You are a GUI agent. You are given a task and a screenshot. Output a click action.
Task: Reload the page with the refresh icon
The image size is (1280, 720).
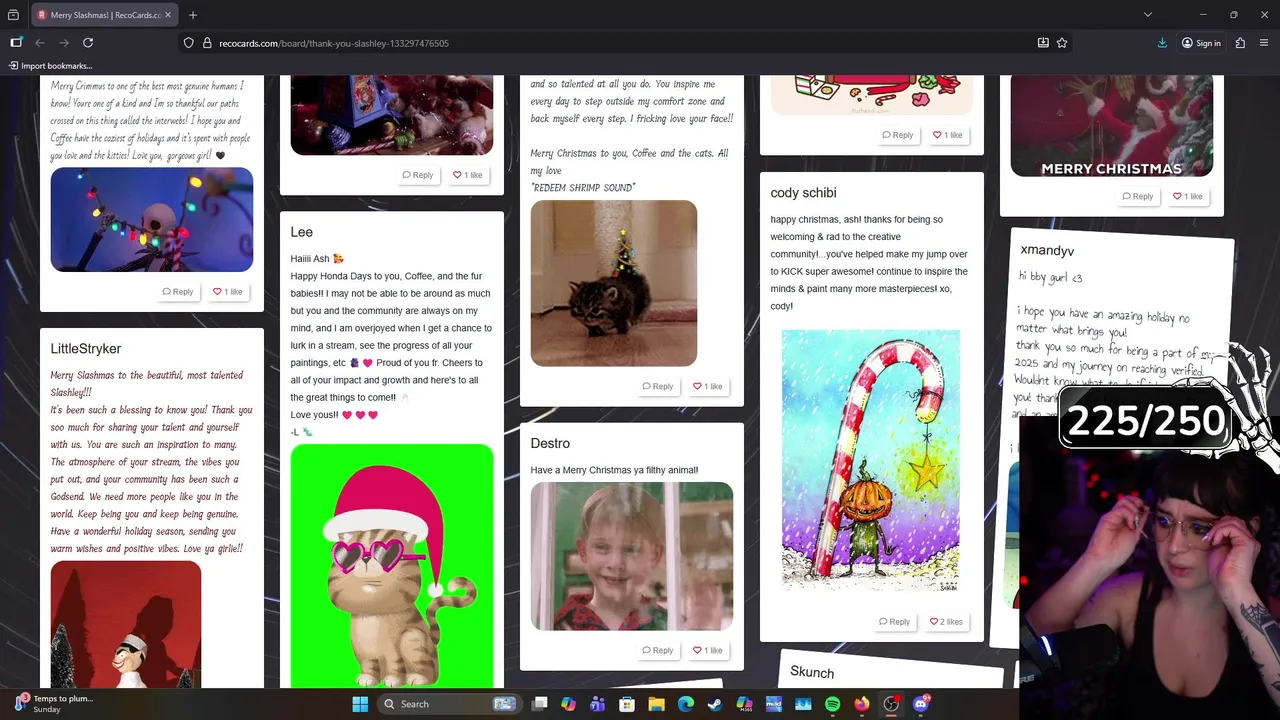pos(88,43)
